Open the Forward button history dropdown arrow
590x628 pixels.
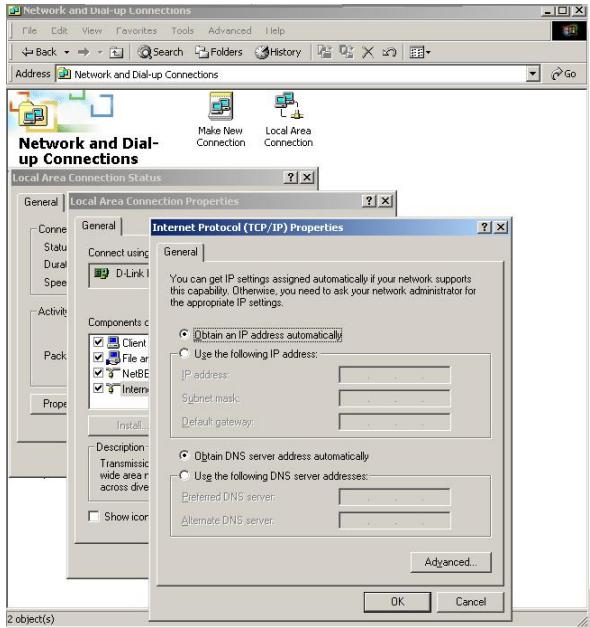[99, 52]
